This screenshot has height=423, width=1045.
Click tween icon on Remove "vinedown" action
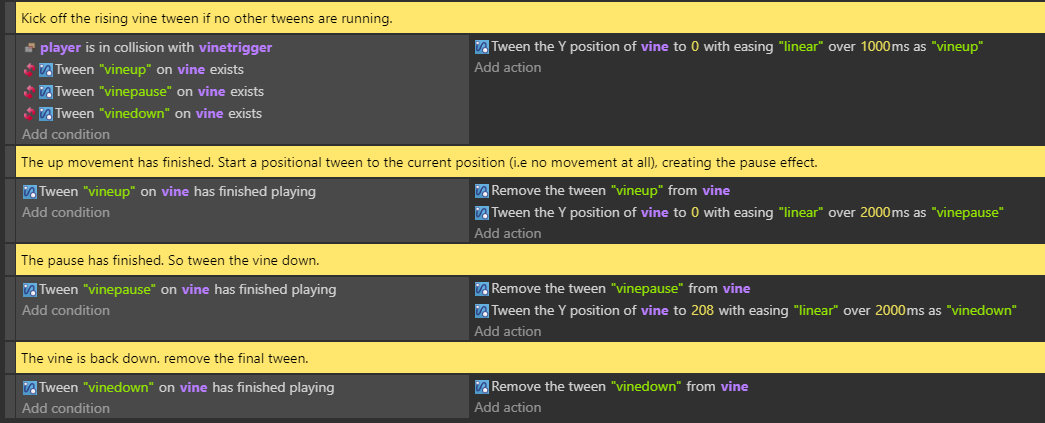tap(482, 387)
